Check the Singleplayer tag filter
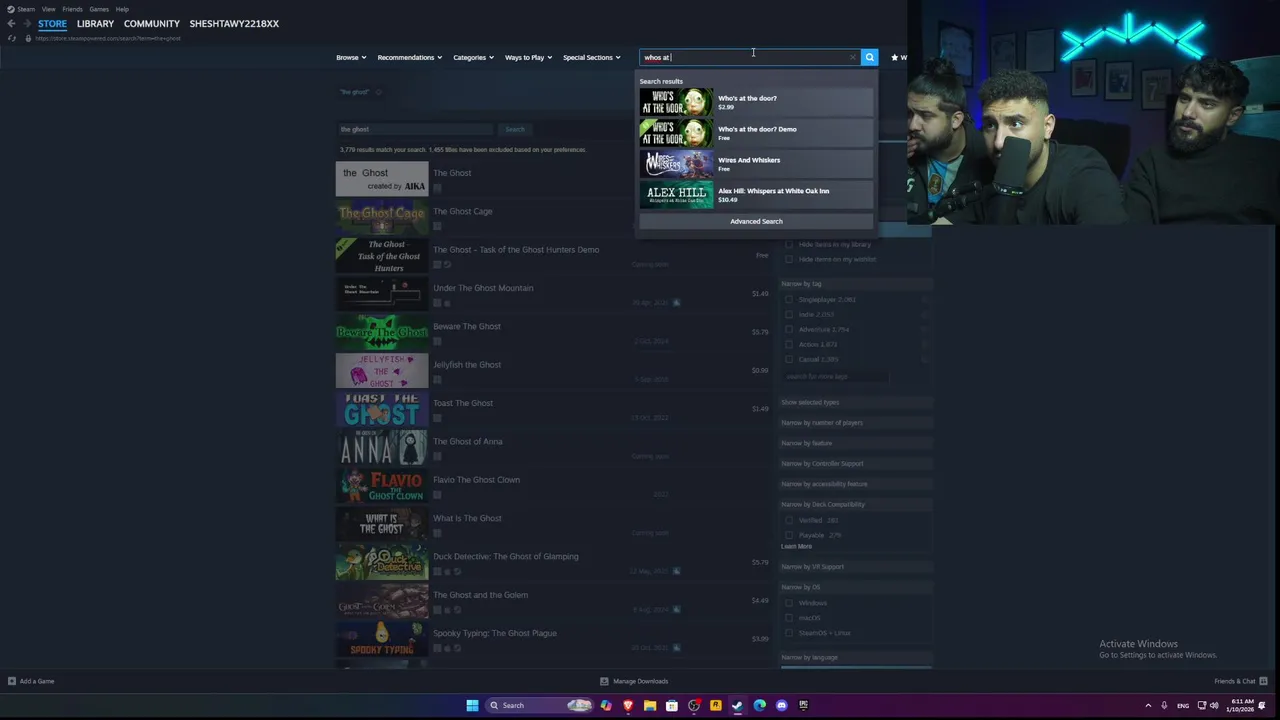 [789, 299]
